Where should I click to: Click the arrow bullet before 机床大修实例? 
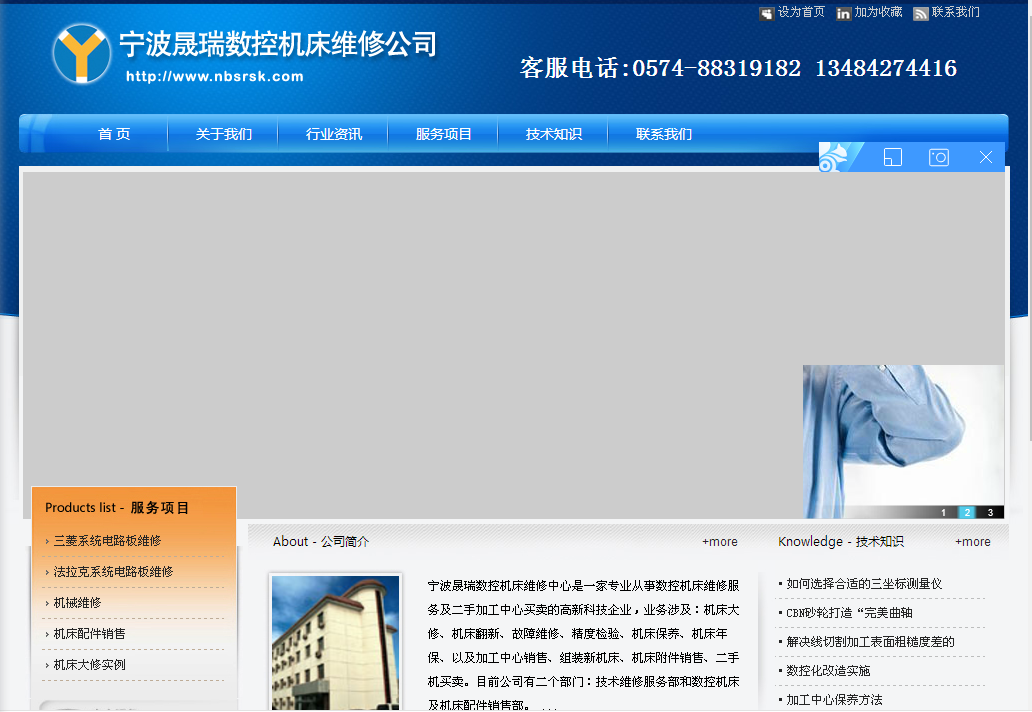(46, 664)
